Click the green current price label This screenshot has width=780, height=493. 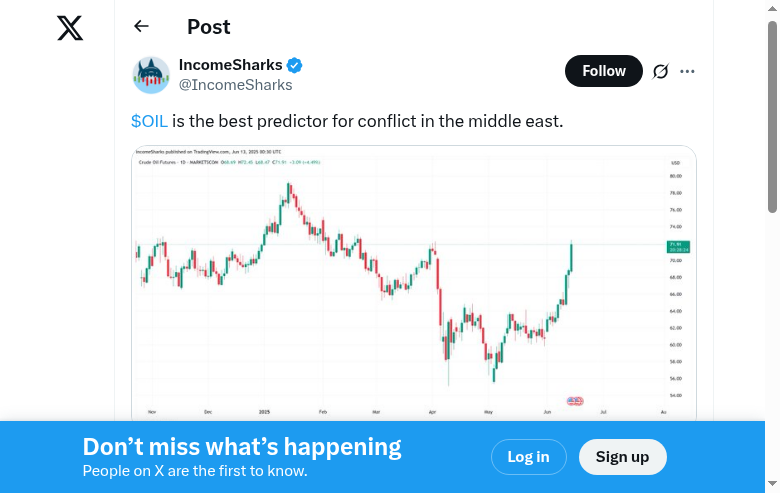(x=678, y=246)
